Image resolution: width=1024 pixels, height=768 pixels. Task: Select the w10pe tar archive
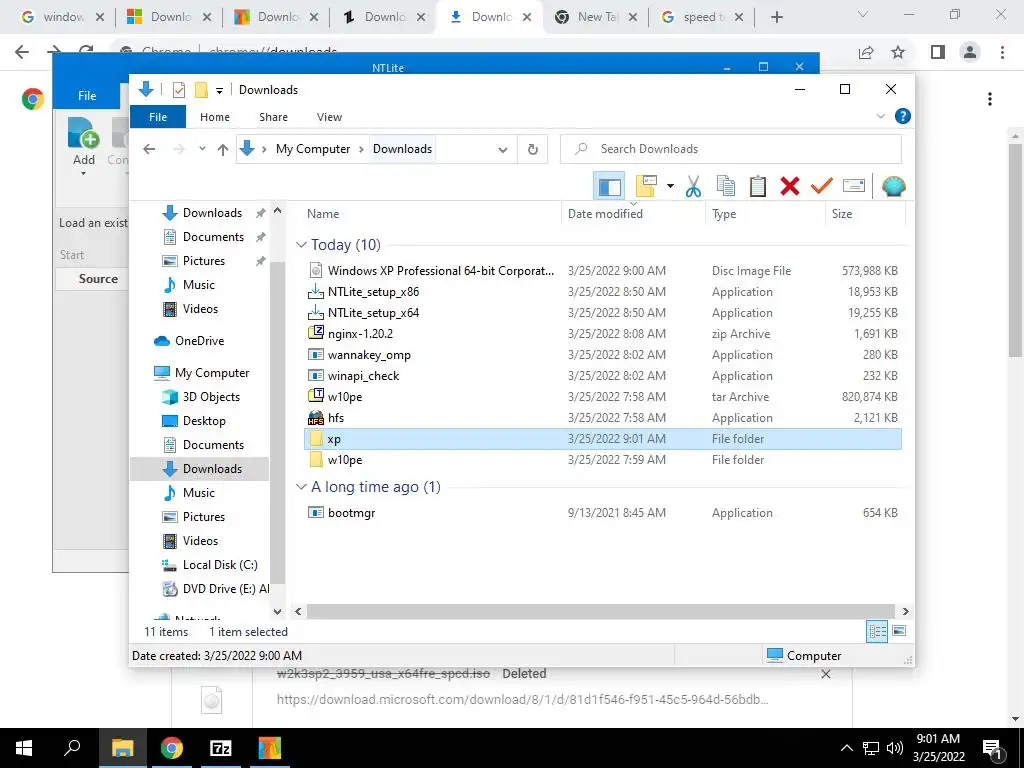point(603,396)
